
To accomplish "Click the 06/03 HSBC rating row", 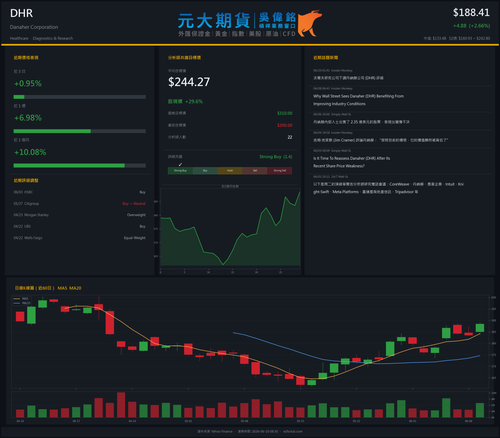I will tap(79, 192).
